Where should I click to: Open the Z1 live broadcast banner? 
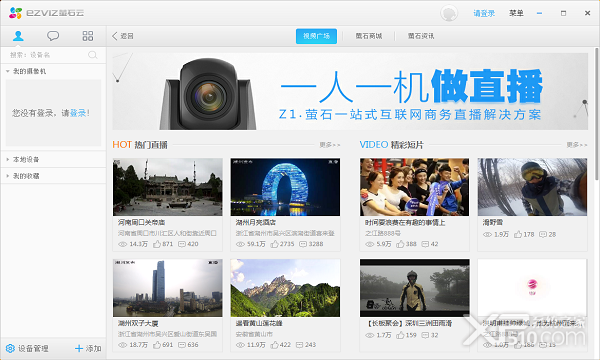click(350, 91)
